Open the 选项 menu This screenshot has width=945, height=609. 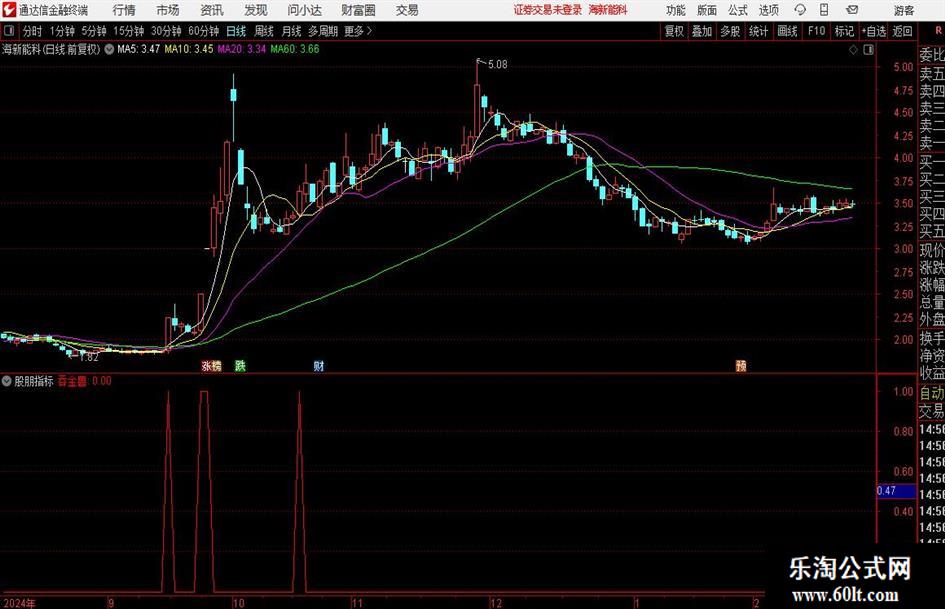pyautogui.click(x=768, y=10)
